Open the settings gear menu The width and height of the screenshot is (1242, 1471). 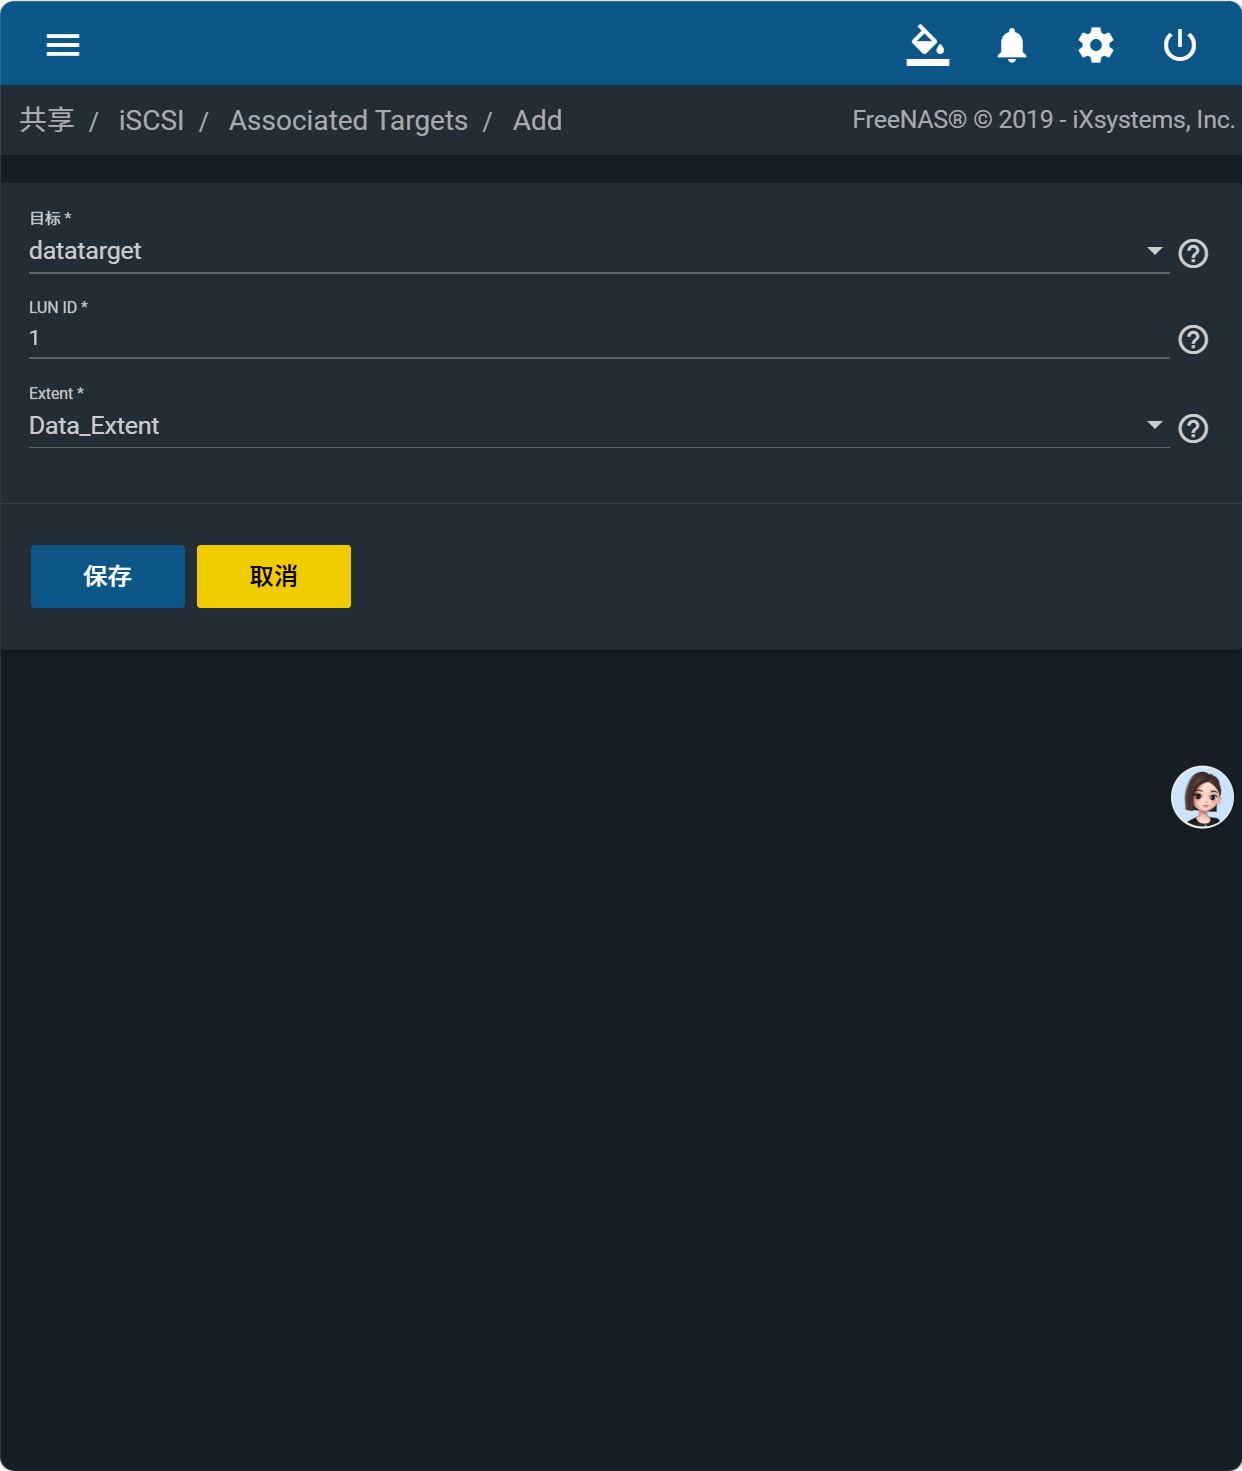1096,45
